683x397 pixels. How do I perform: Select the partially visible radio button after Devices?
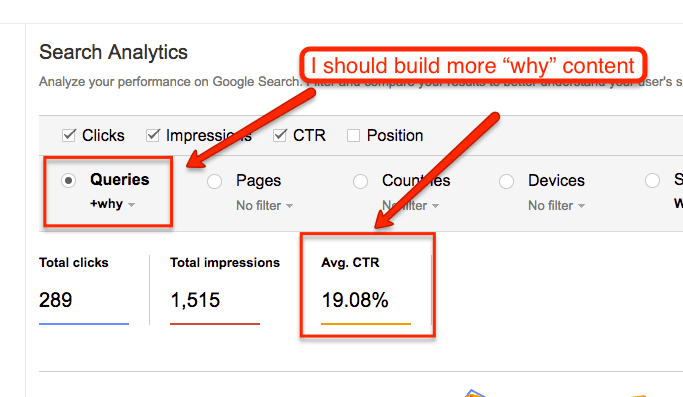click(x=652, y=180)
